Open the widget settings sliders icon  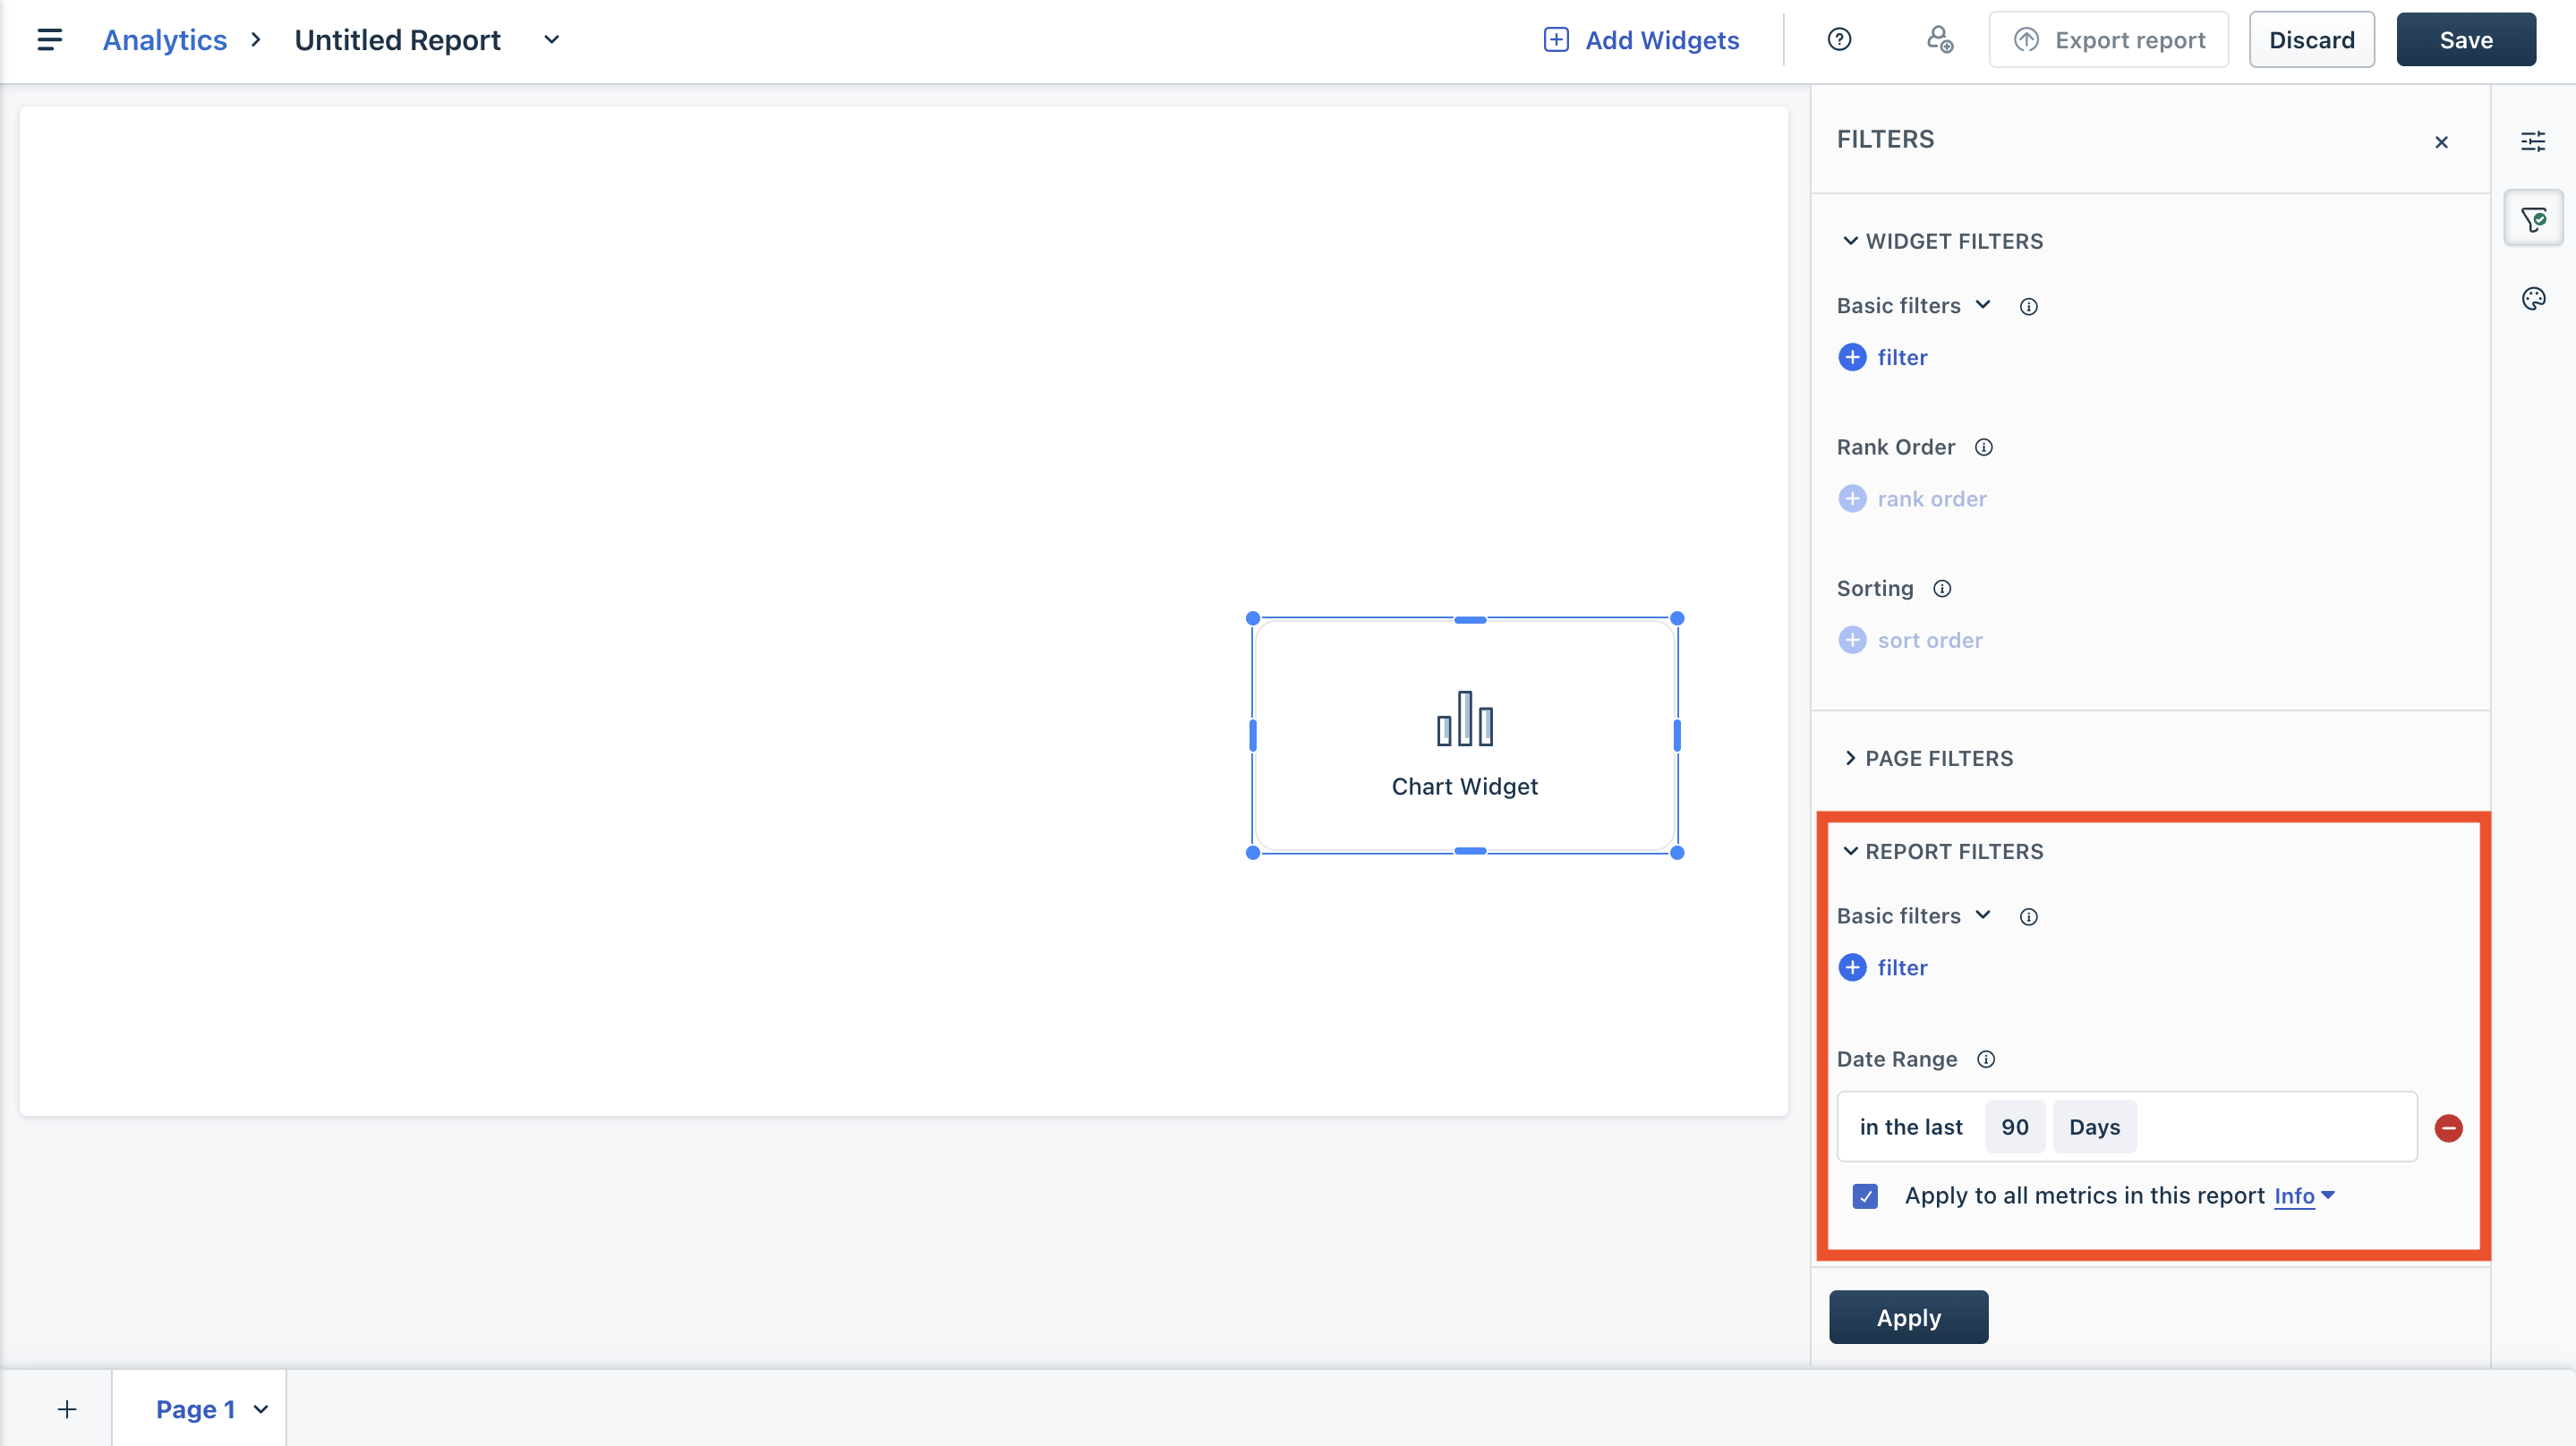(2533, 141)
